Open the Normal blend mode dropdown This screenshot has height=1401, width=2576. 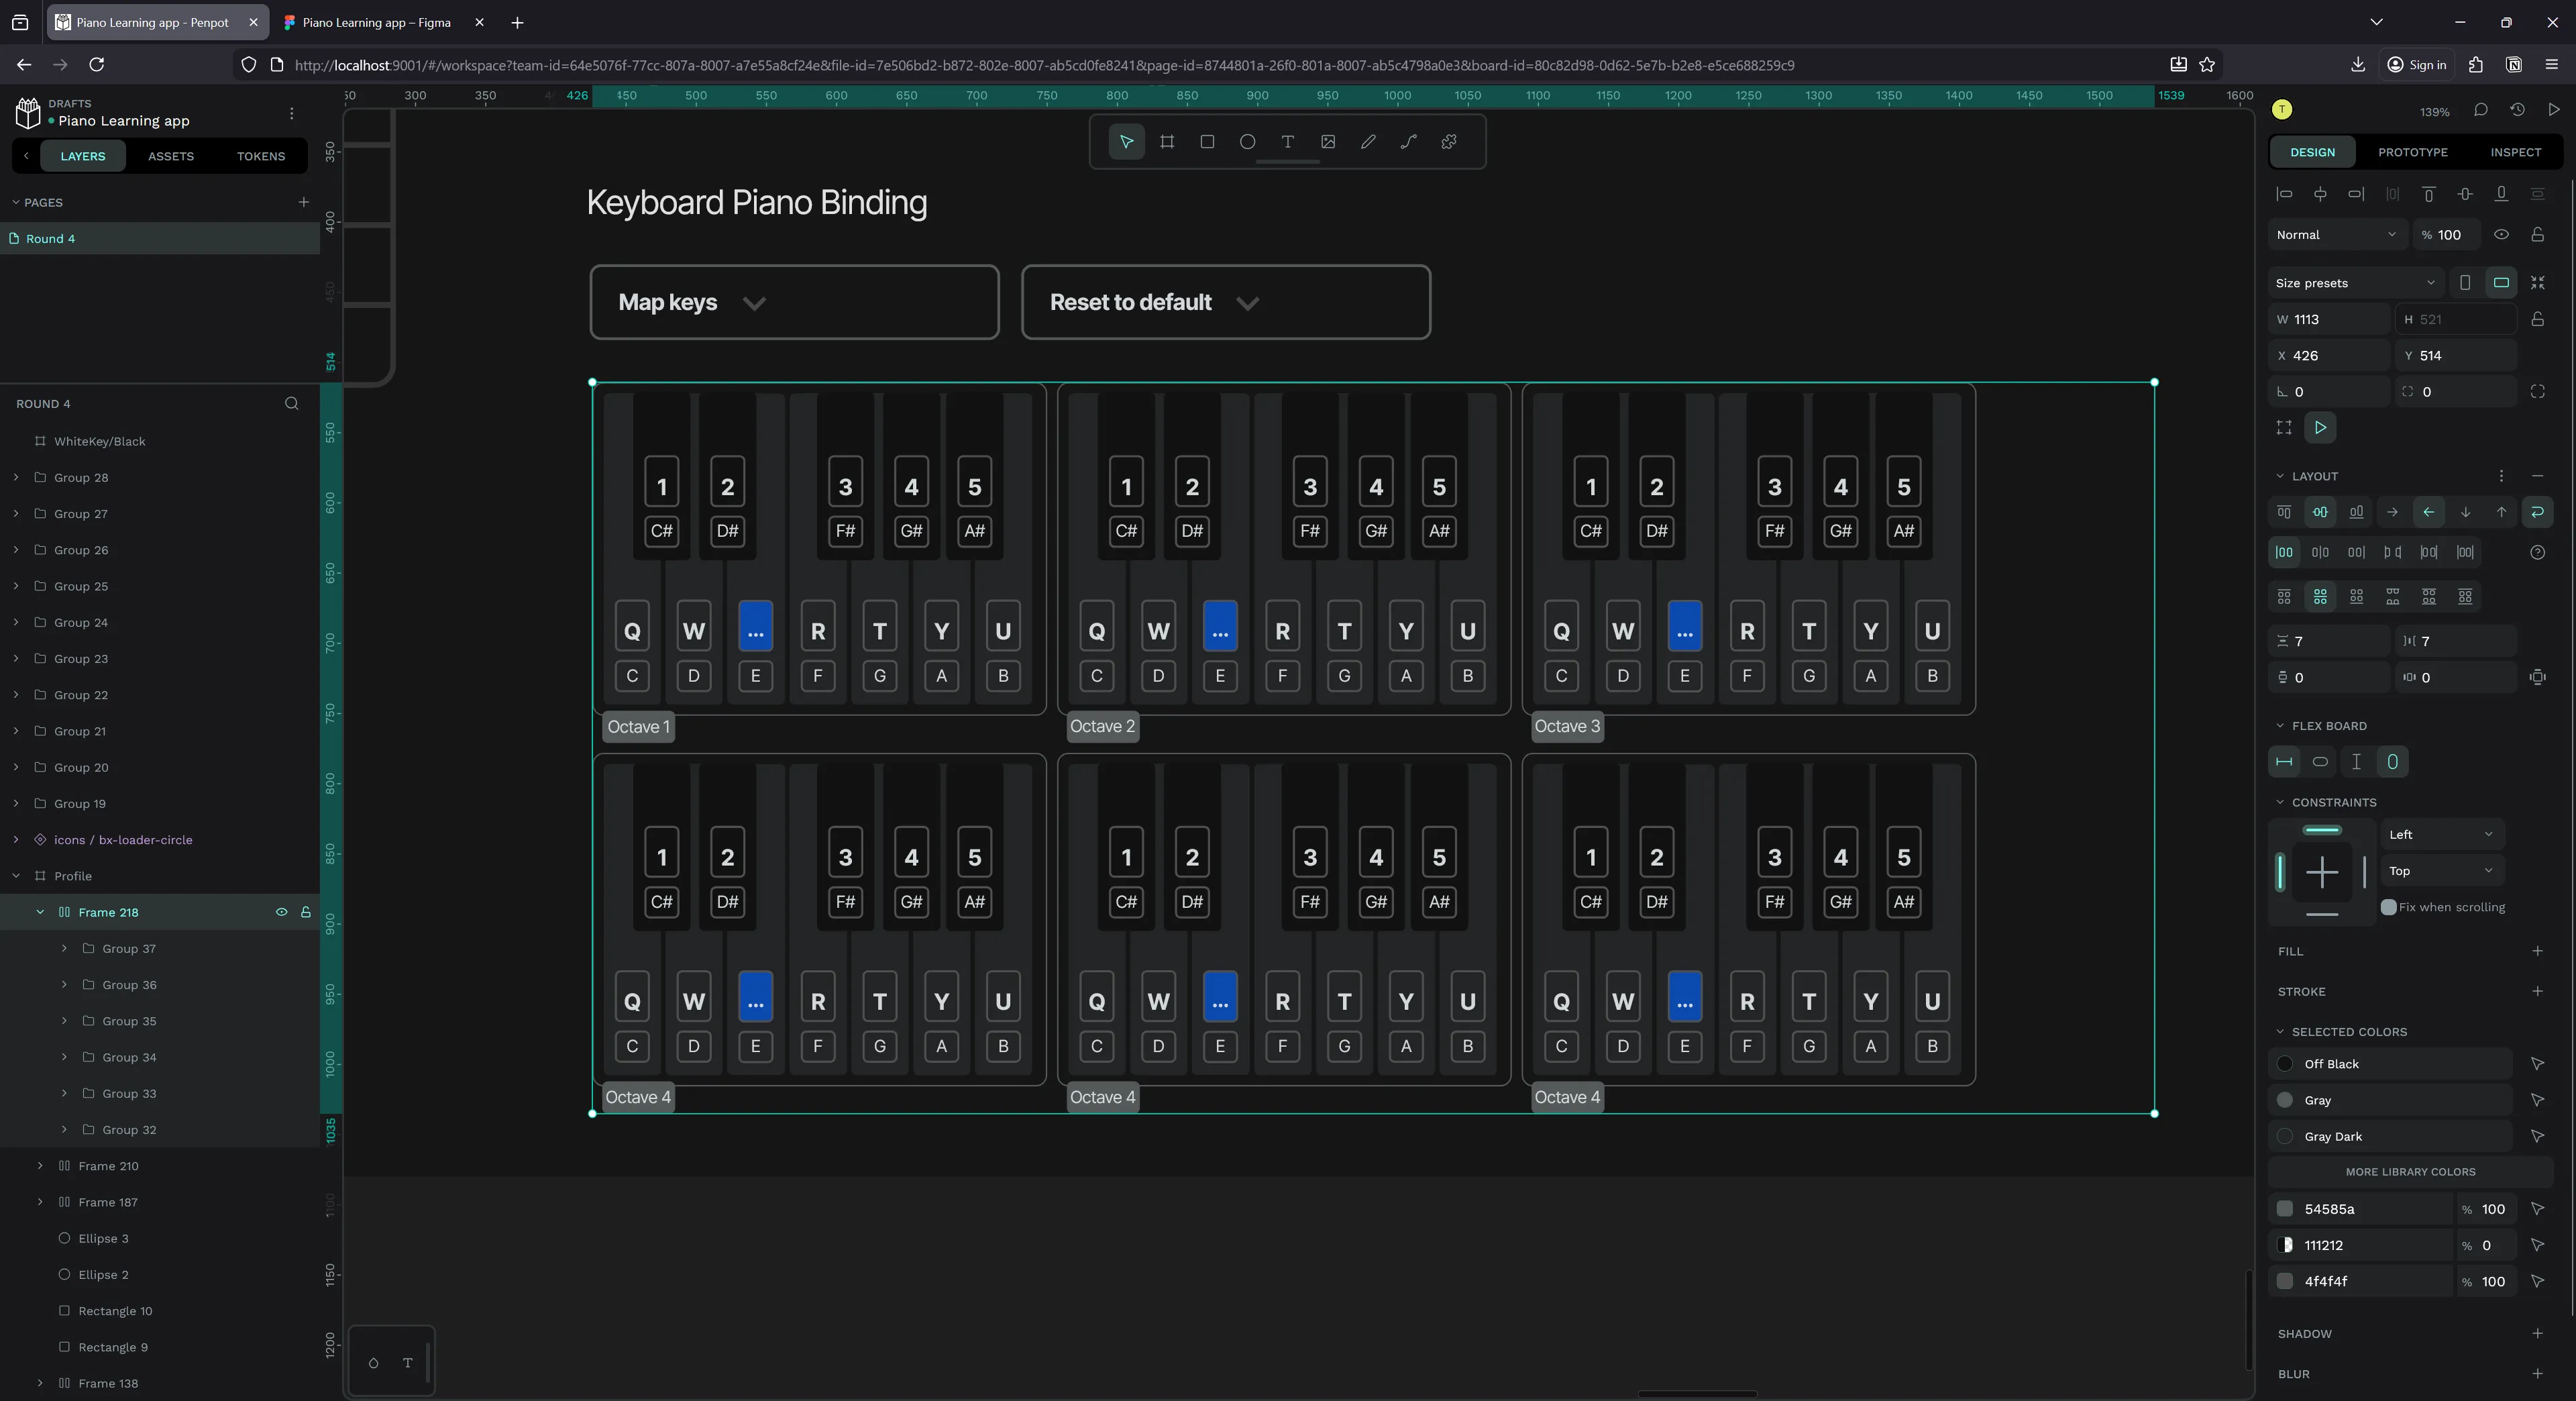(2336, 234)
